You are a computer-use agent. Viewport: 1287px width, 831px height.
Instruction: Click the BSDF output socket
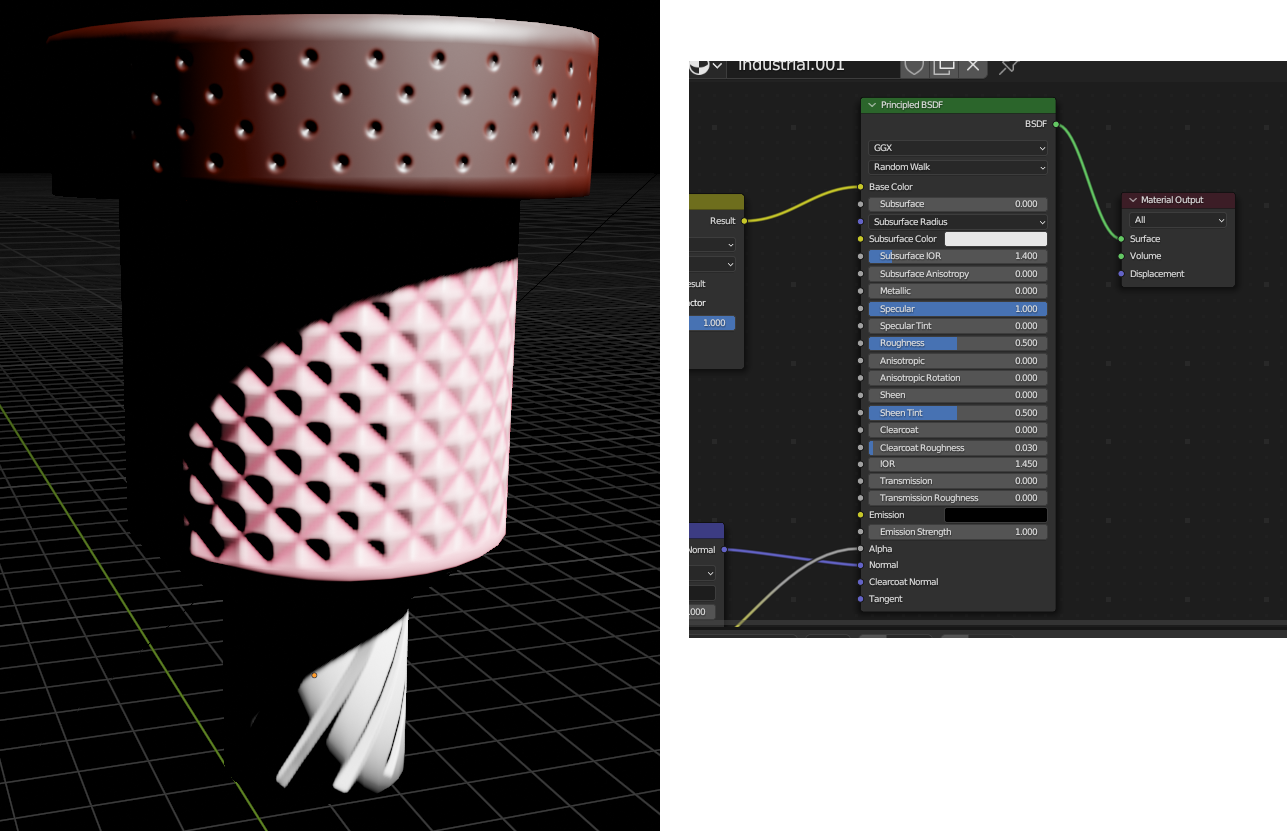click(1056, 125)
